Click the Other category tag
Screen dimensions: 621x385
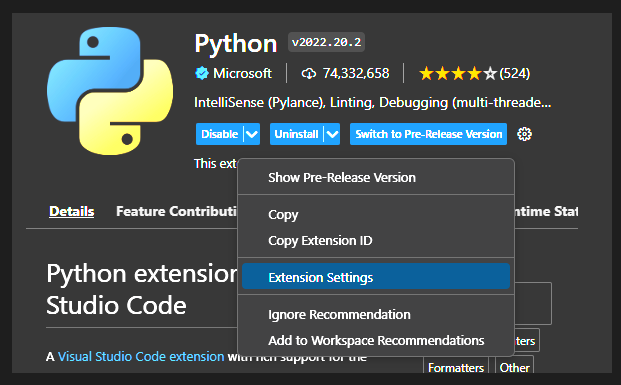(514, 366)
